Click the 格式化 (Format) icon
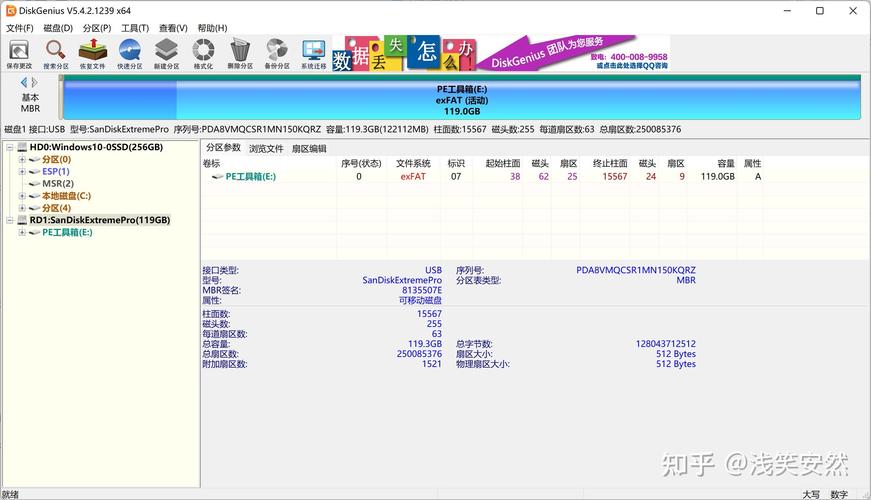Viewport: 871px width, 500px height. (203, 54)
